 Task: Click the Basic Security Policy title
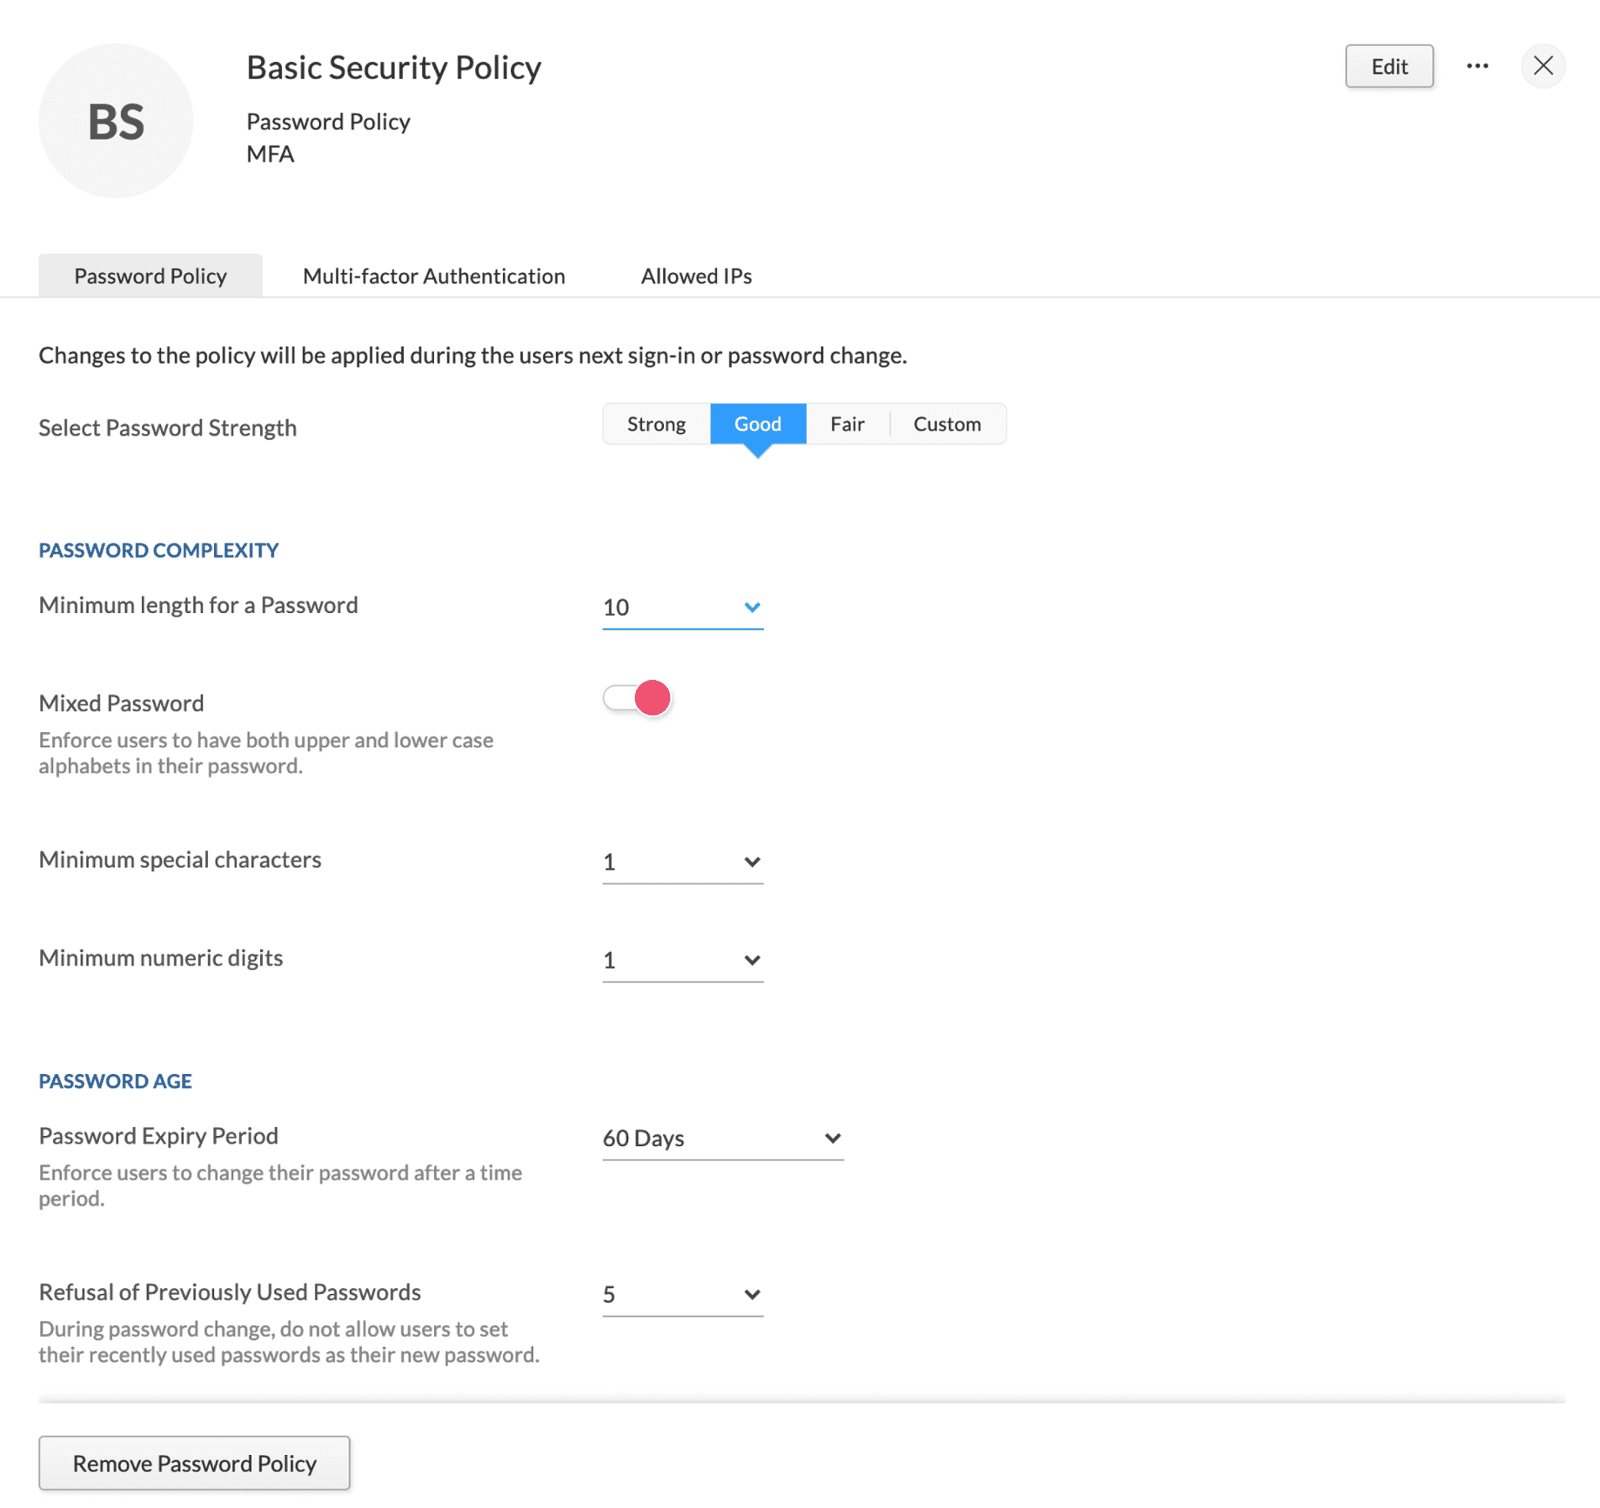[x=394, y=67]
